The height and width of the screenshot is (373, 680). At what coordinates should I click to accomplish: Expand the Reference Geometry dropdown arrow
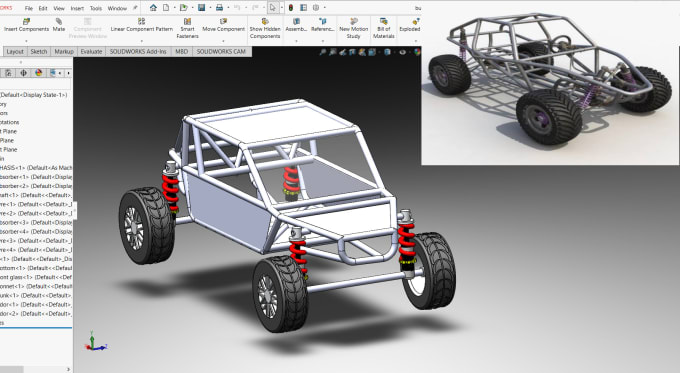[x=323, y=41]
